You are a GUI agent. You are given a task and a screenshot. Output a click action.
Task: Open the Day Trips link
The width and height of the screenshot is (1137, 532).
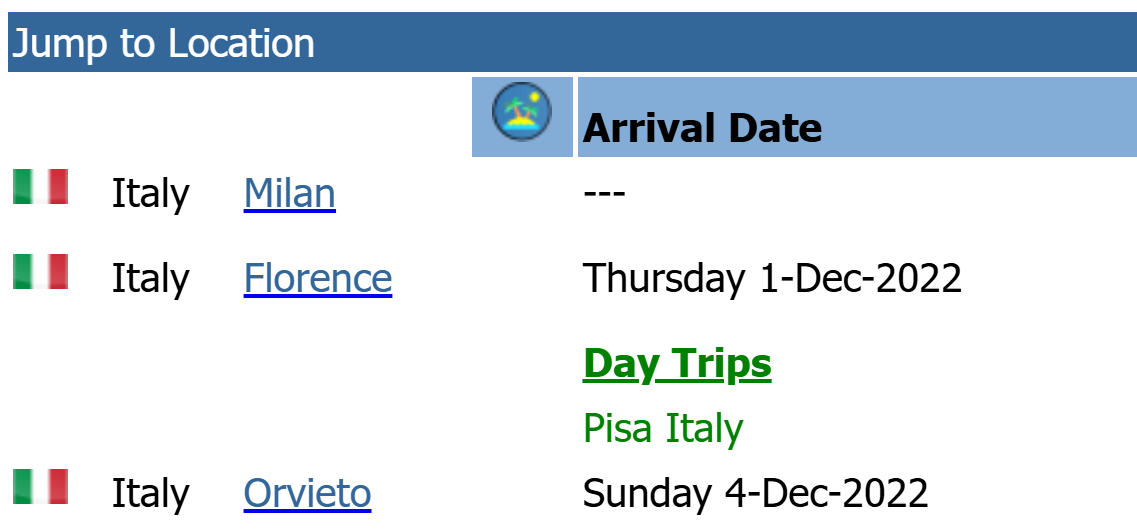(x=677, y=364)
